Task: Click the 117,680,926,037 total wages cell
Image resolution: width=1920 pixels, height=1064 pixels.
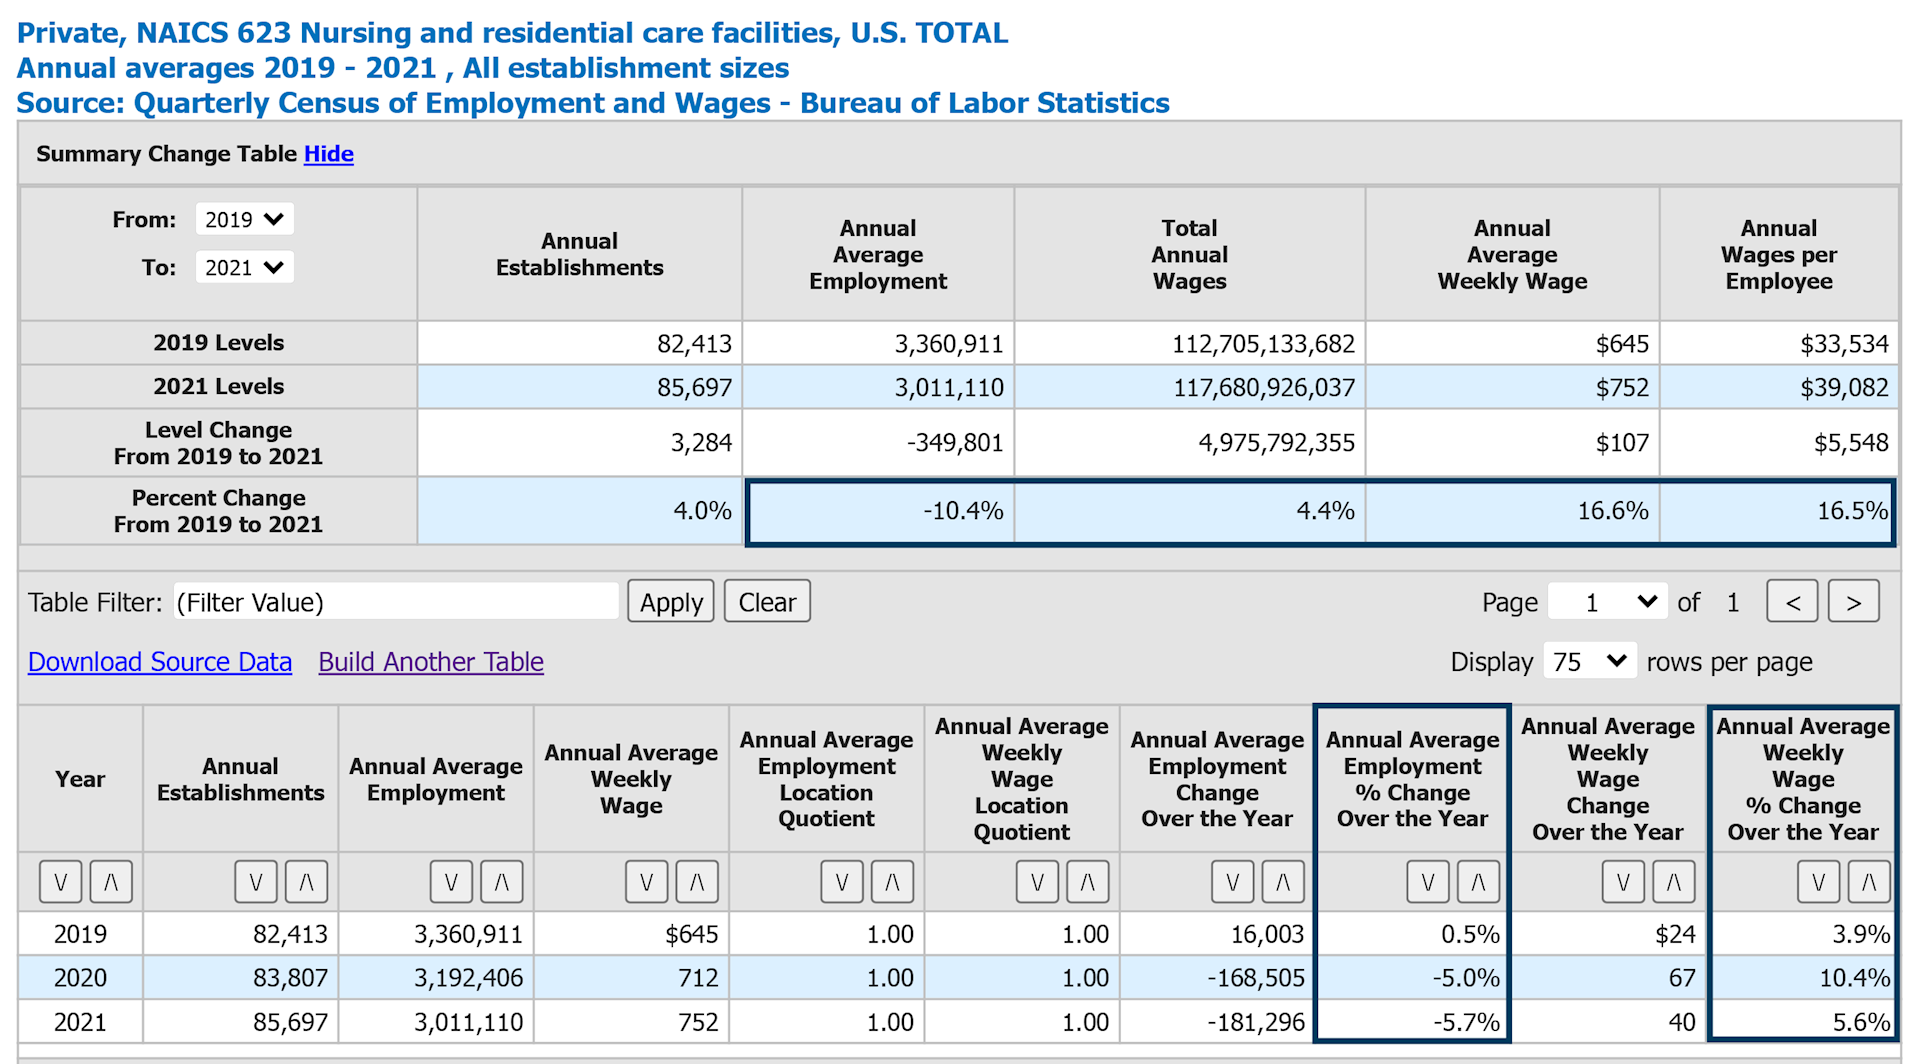Action: tap(1190, 387)
